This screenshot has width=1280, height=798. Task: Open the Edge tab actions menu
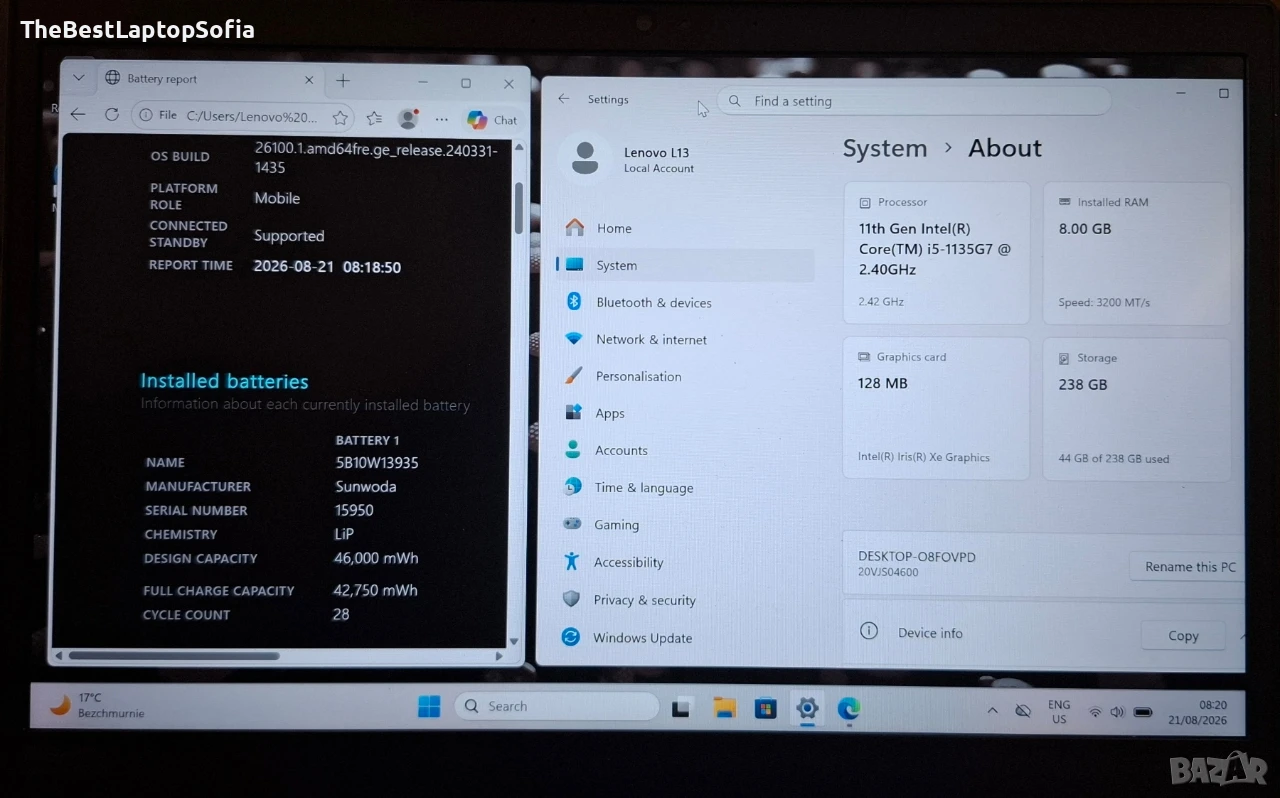point(79,78)
